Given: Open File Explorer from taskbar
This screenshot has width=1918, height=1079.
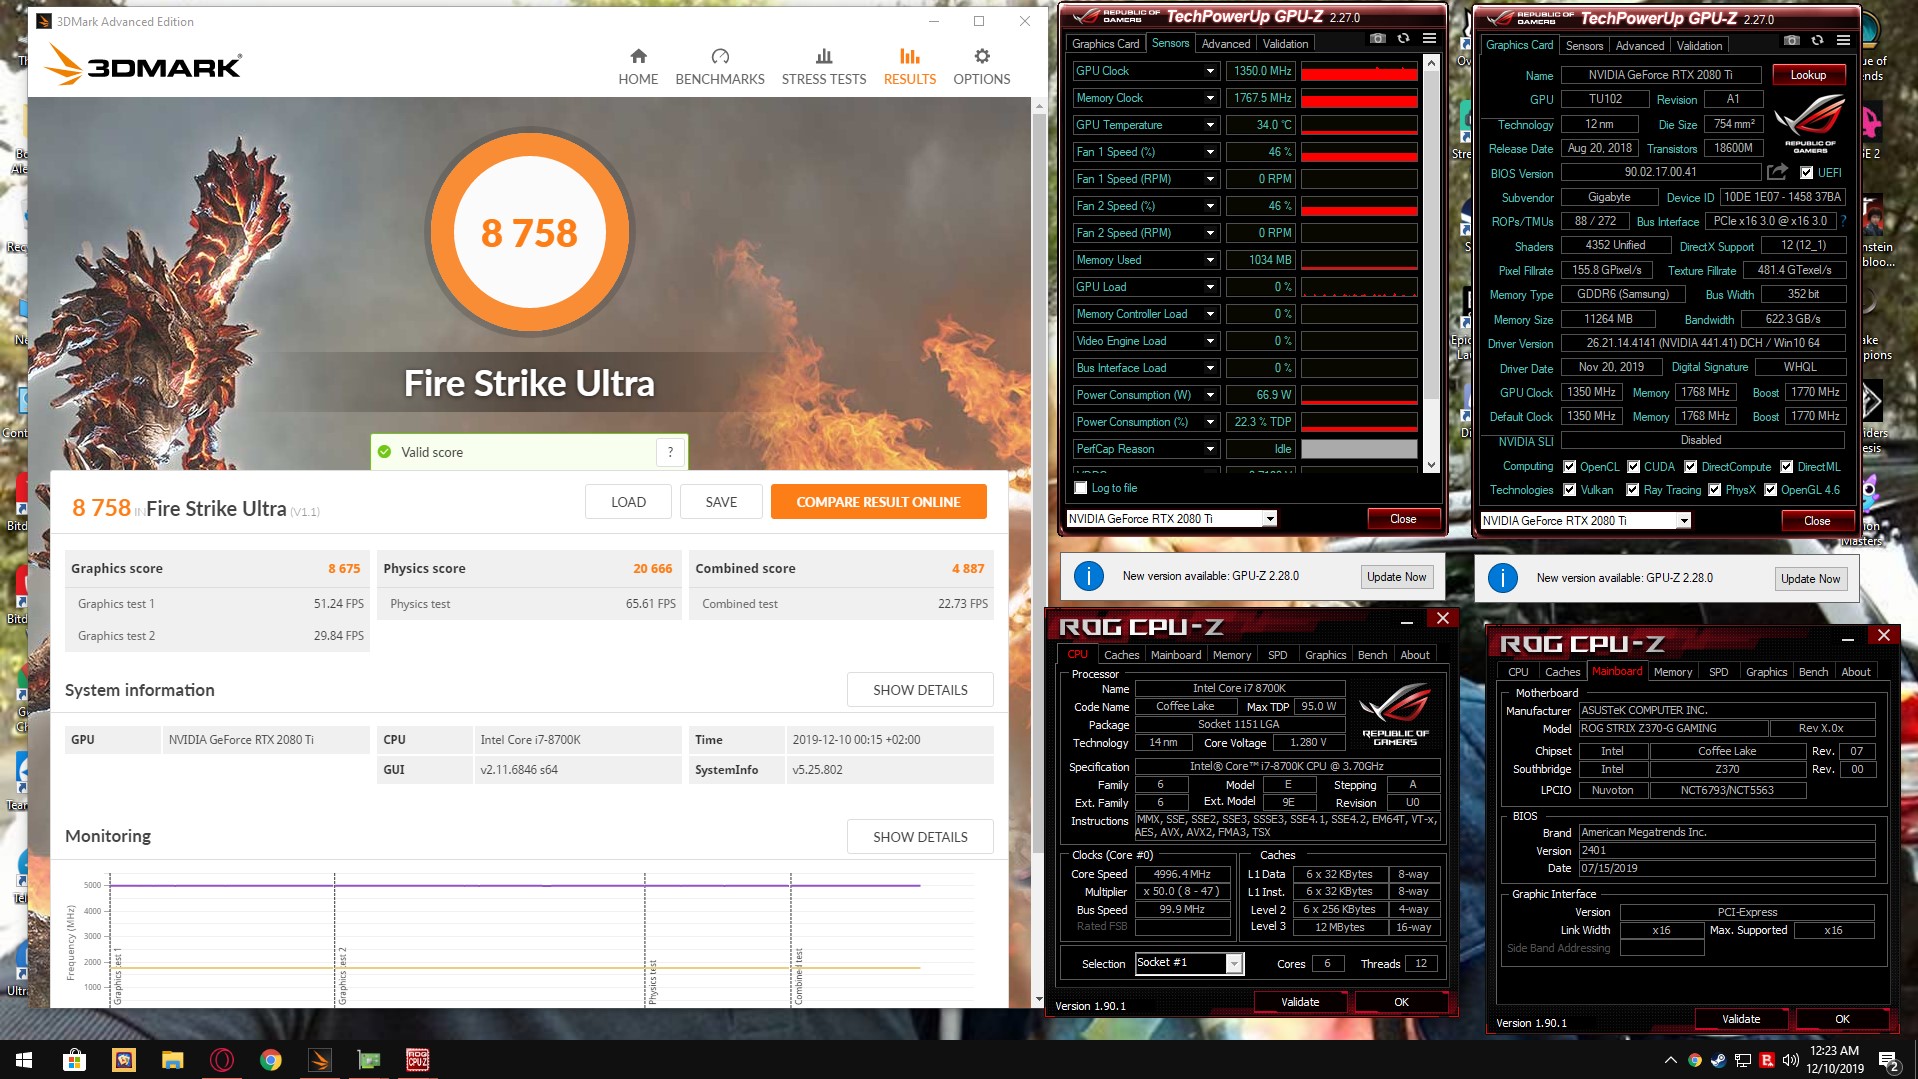Looking at the screenshot, I should coord(172,1060).
